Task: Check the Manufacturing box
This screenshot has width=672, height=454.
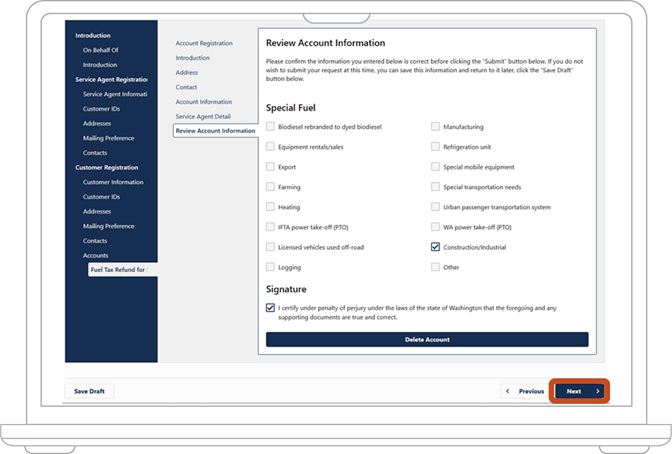Action: coord(435,126)
